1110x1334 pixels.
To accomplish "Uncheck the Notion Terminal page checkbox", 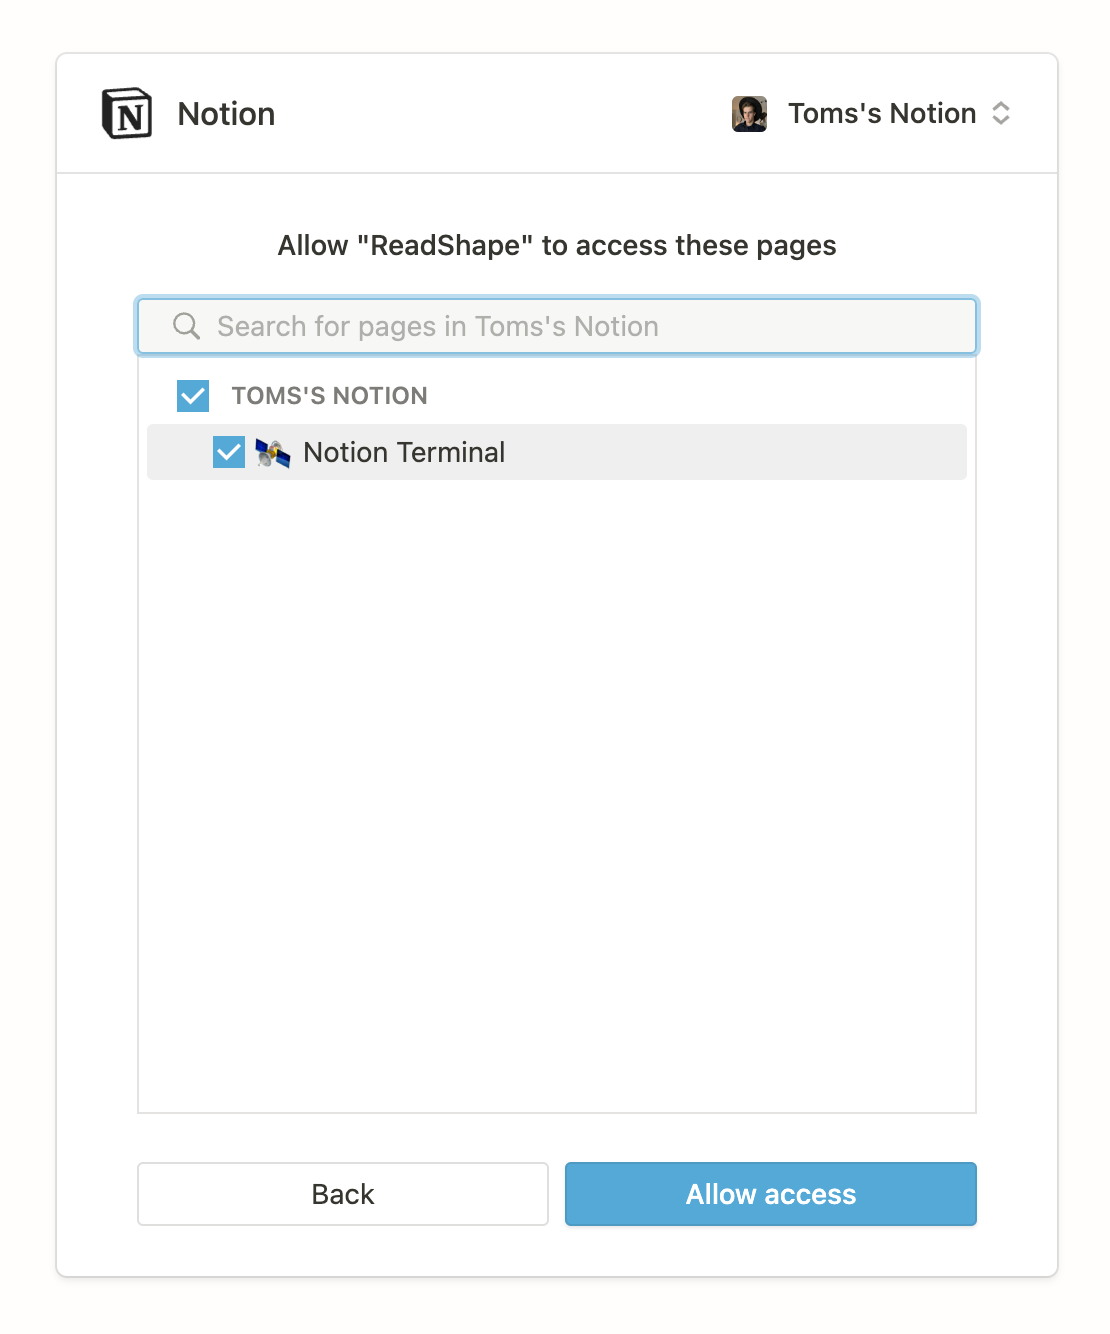I will pyautogui.click(x=229, y=452).
